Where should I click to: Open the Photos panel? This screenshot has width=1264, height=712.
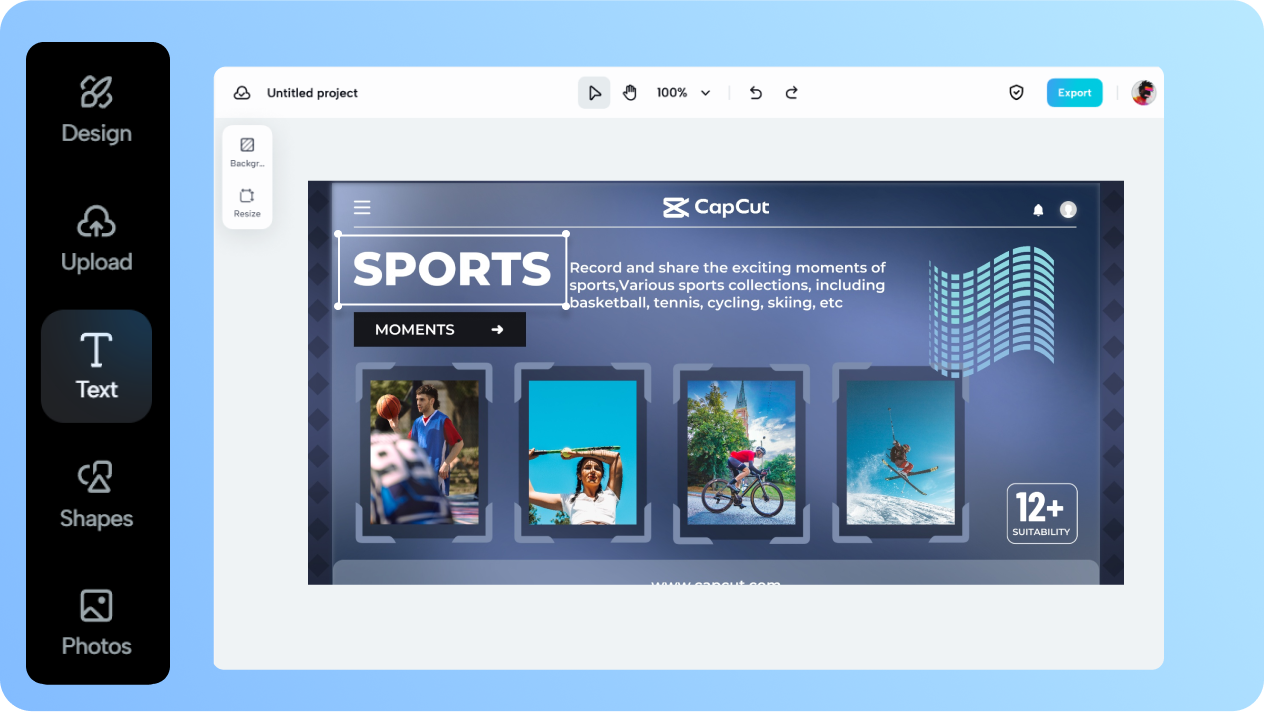coord(96,621)
